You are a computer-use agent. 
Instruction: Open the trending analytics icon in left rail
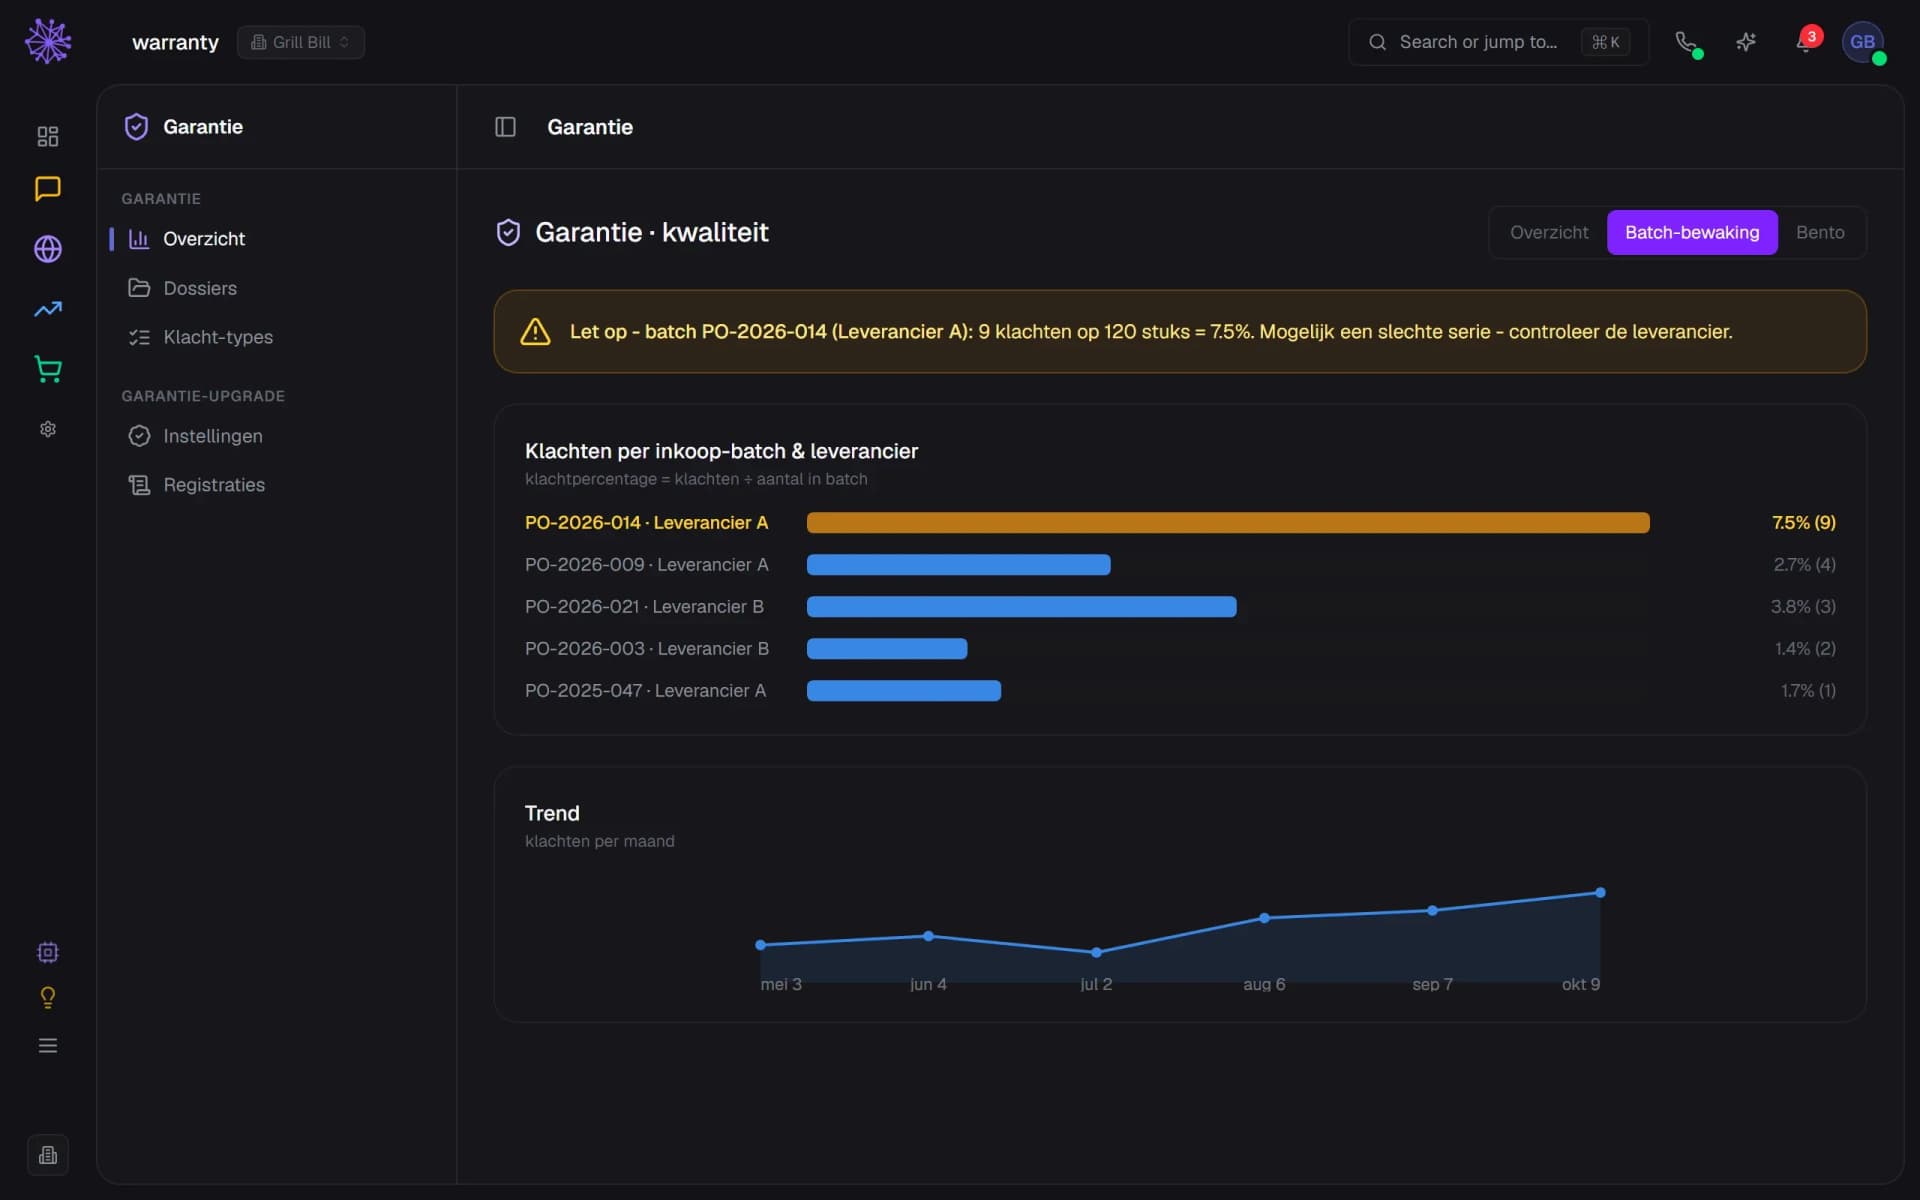pos(48,309)
